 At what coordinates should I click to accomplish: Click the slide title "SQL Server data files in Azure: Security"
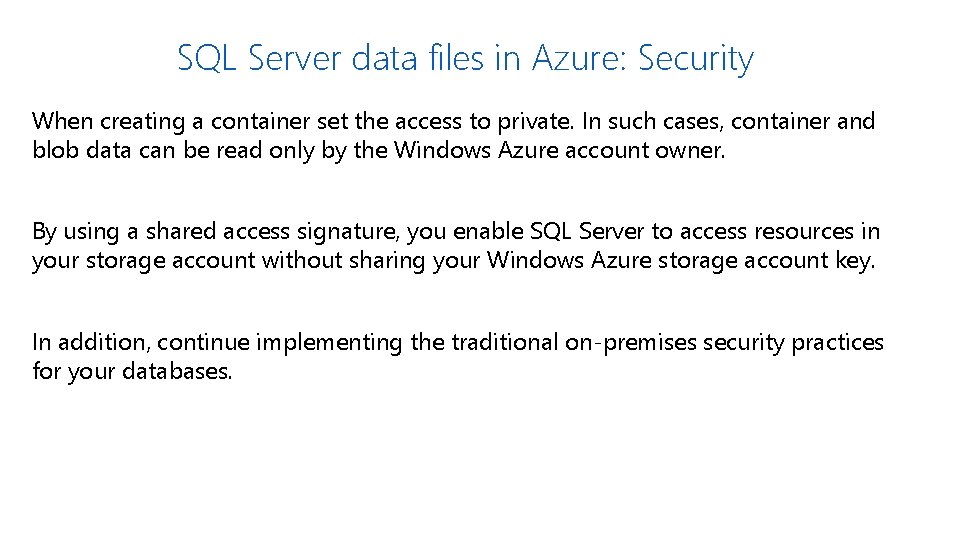click(x=465, y=59)
